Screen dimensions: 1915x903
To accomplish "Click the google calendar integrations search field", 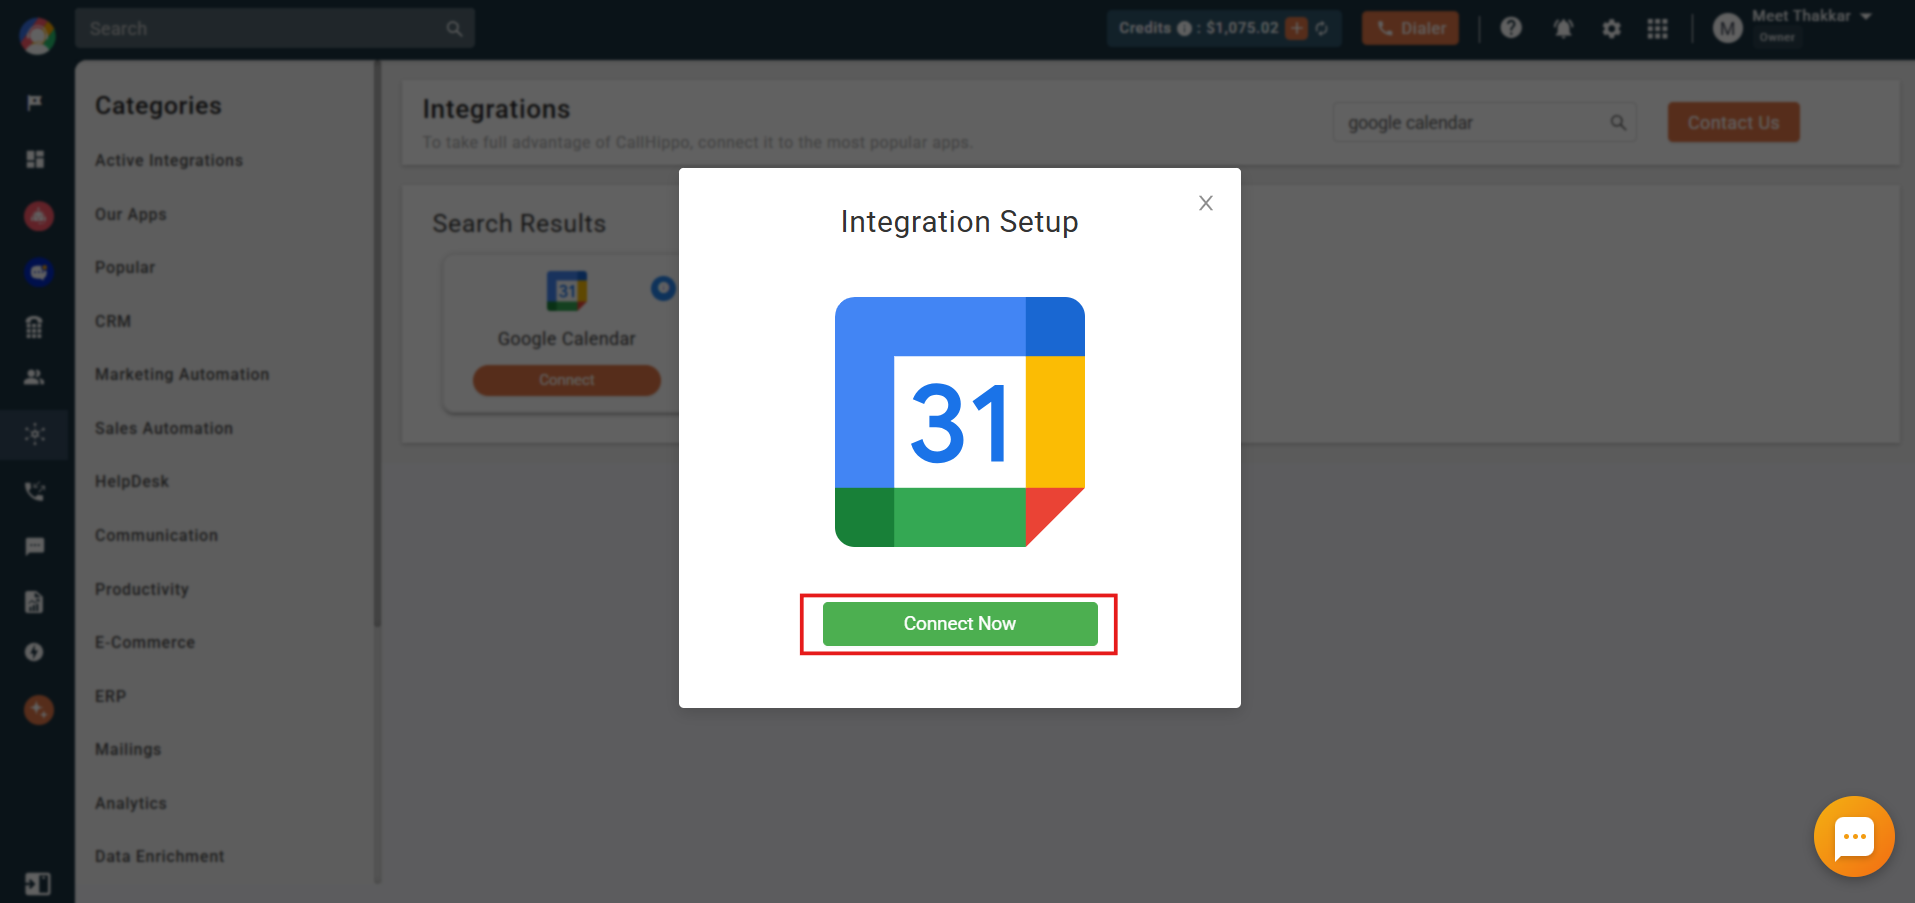I will point(1485,122).
